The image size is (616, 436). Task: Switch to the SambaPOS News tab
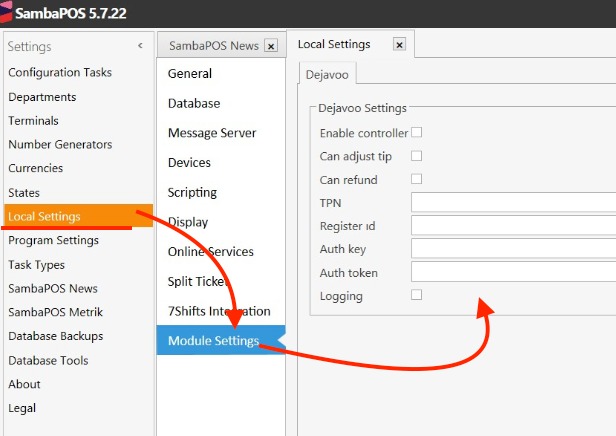pos(214,46)
